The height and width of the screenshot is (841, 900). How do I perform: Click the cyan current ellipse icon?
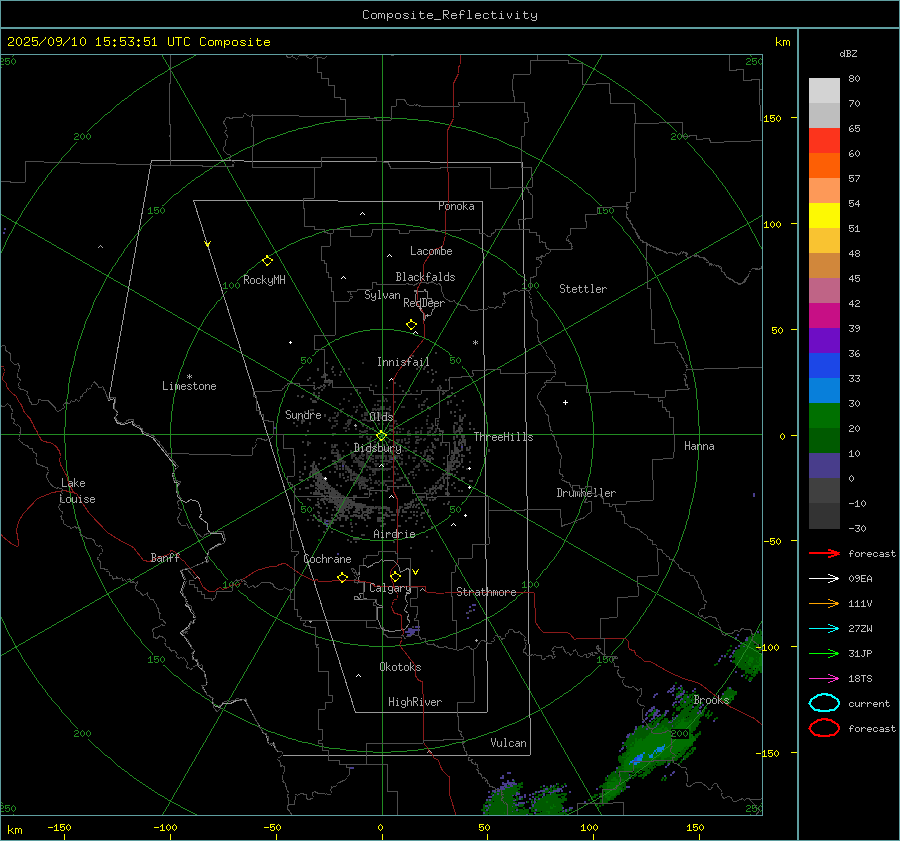[x=824, y=703]
